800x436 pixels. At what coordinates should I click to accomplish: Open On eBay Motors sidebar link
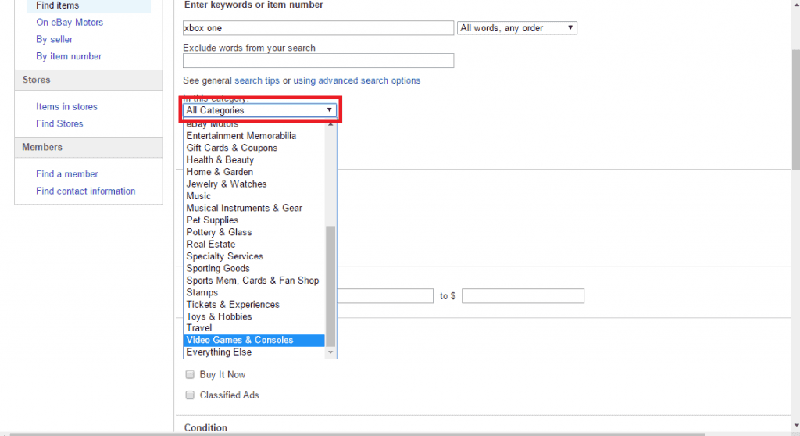tap(70, 22)
